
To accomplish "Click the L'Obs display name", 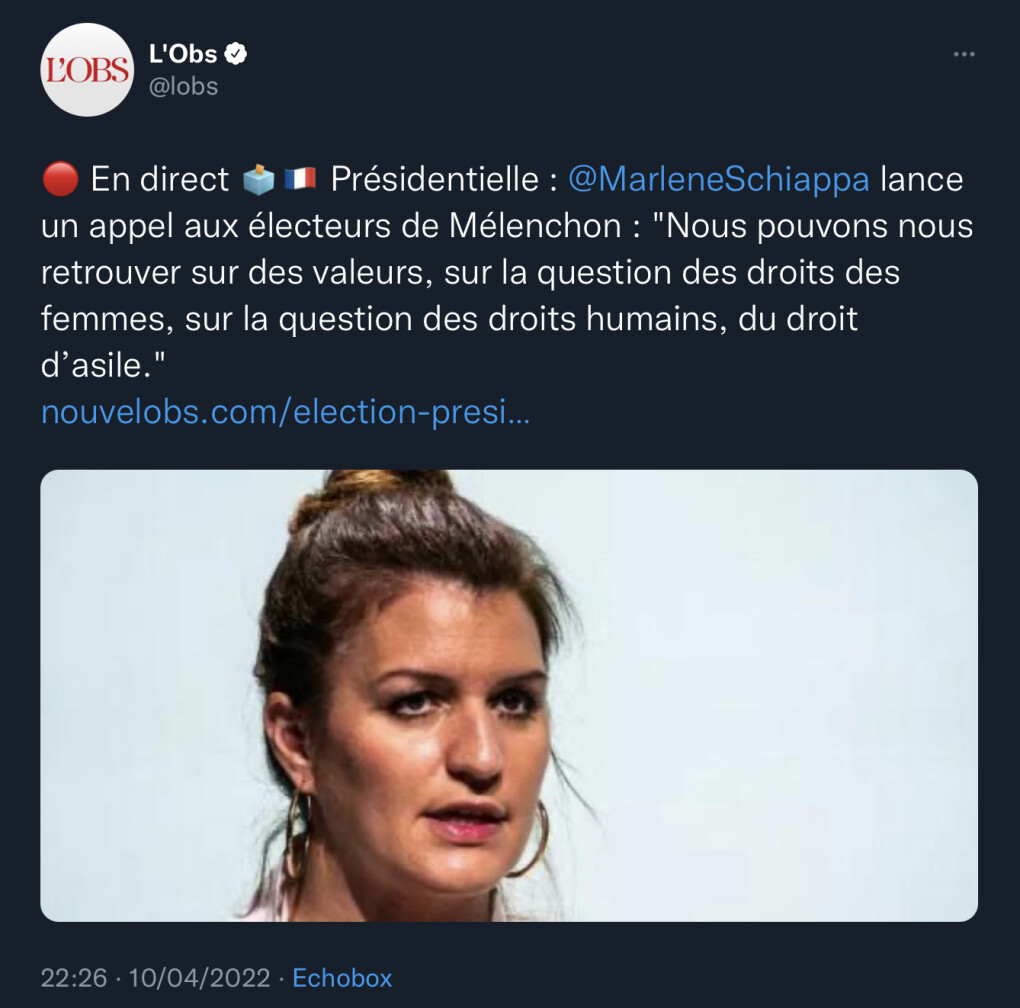I will pos(183,54).
